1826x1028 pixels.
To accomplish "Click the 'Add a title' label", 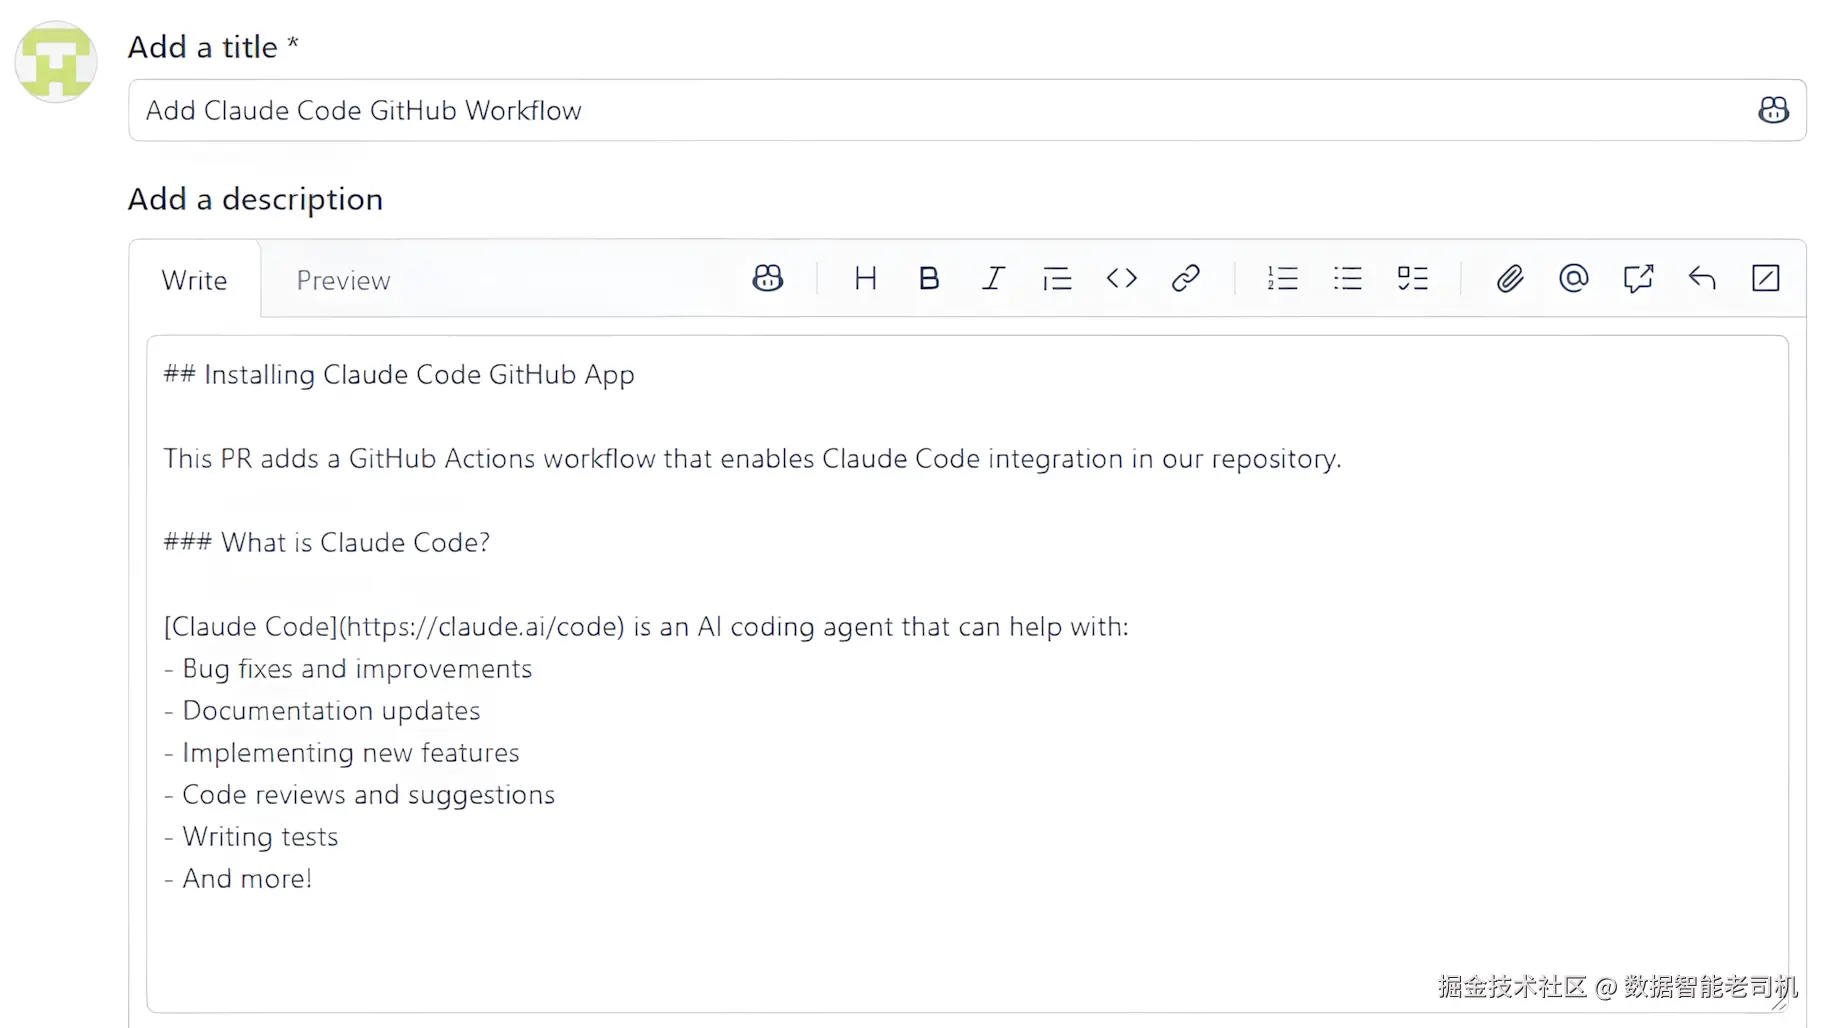I will point(213,47).
